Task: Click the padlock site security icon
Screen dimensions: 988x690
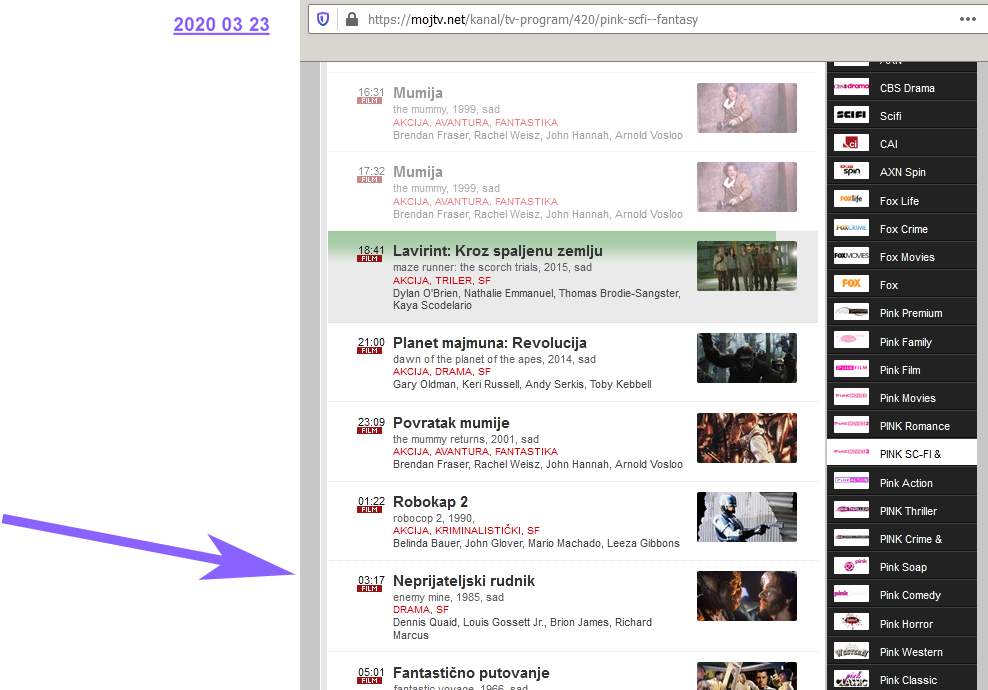Action: 350,19
